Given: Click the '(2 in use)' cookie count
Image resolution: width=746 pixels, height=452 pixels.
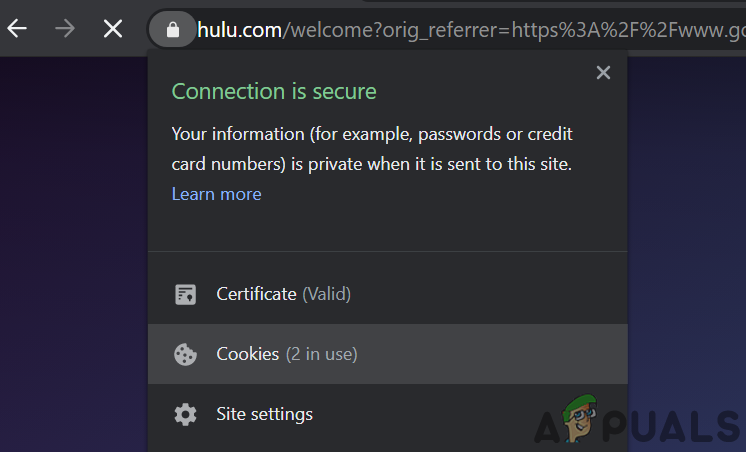Looking at the screenshot, I should [321, 354].
